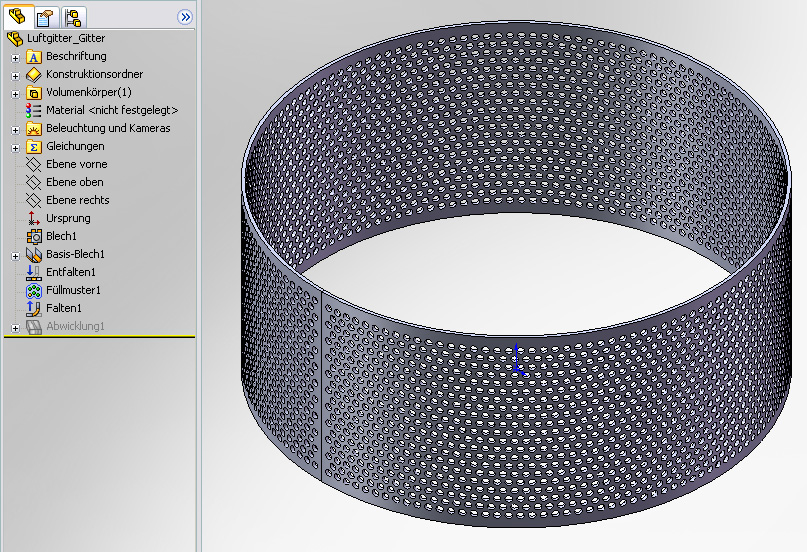The width and height of the screenshot is (807, 552).
Task: Click the Blech1 sheet metal icon
Action: pos(33,237)
